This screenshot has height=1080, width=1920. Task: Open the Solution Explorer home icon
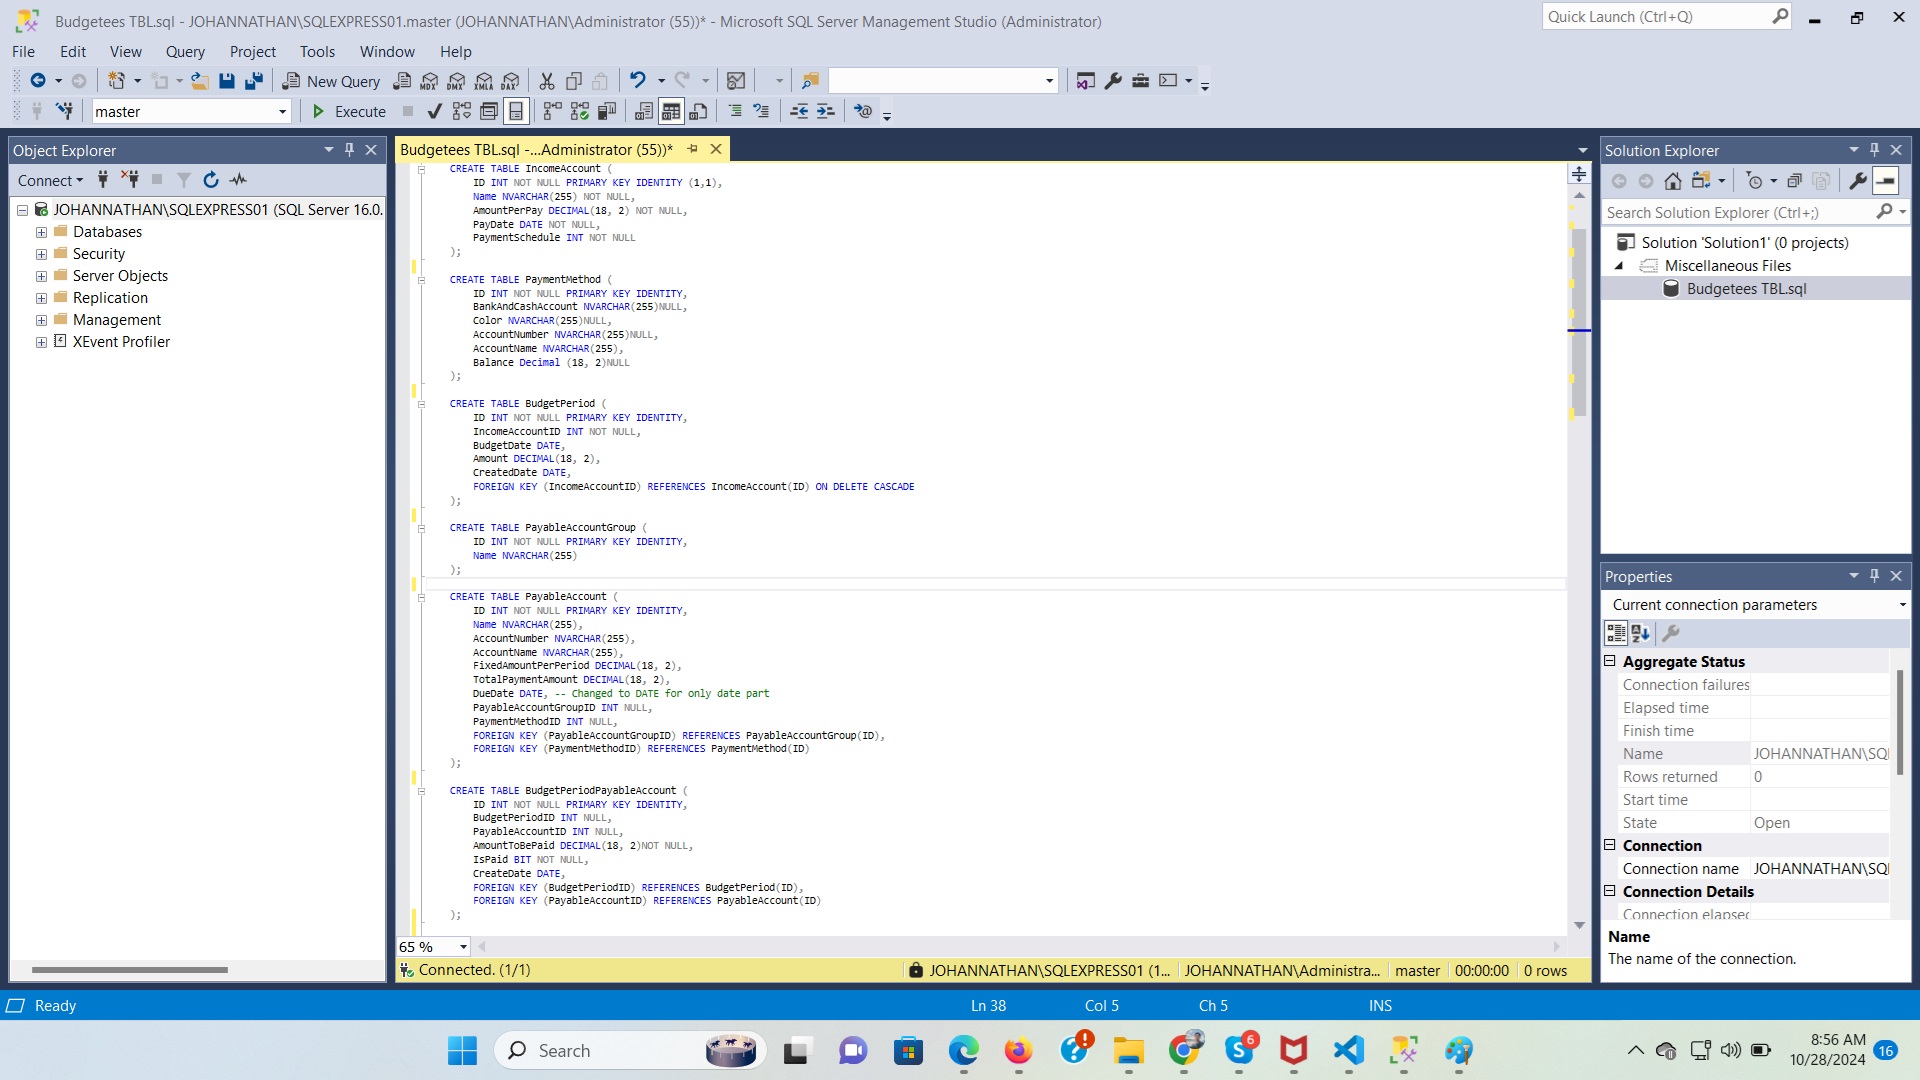point(1672,181)
